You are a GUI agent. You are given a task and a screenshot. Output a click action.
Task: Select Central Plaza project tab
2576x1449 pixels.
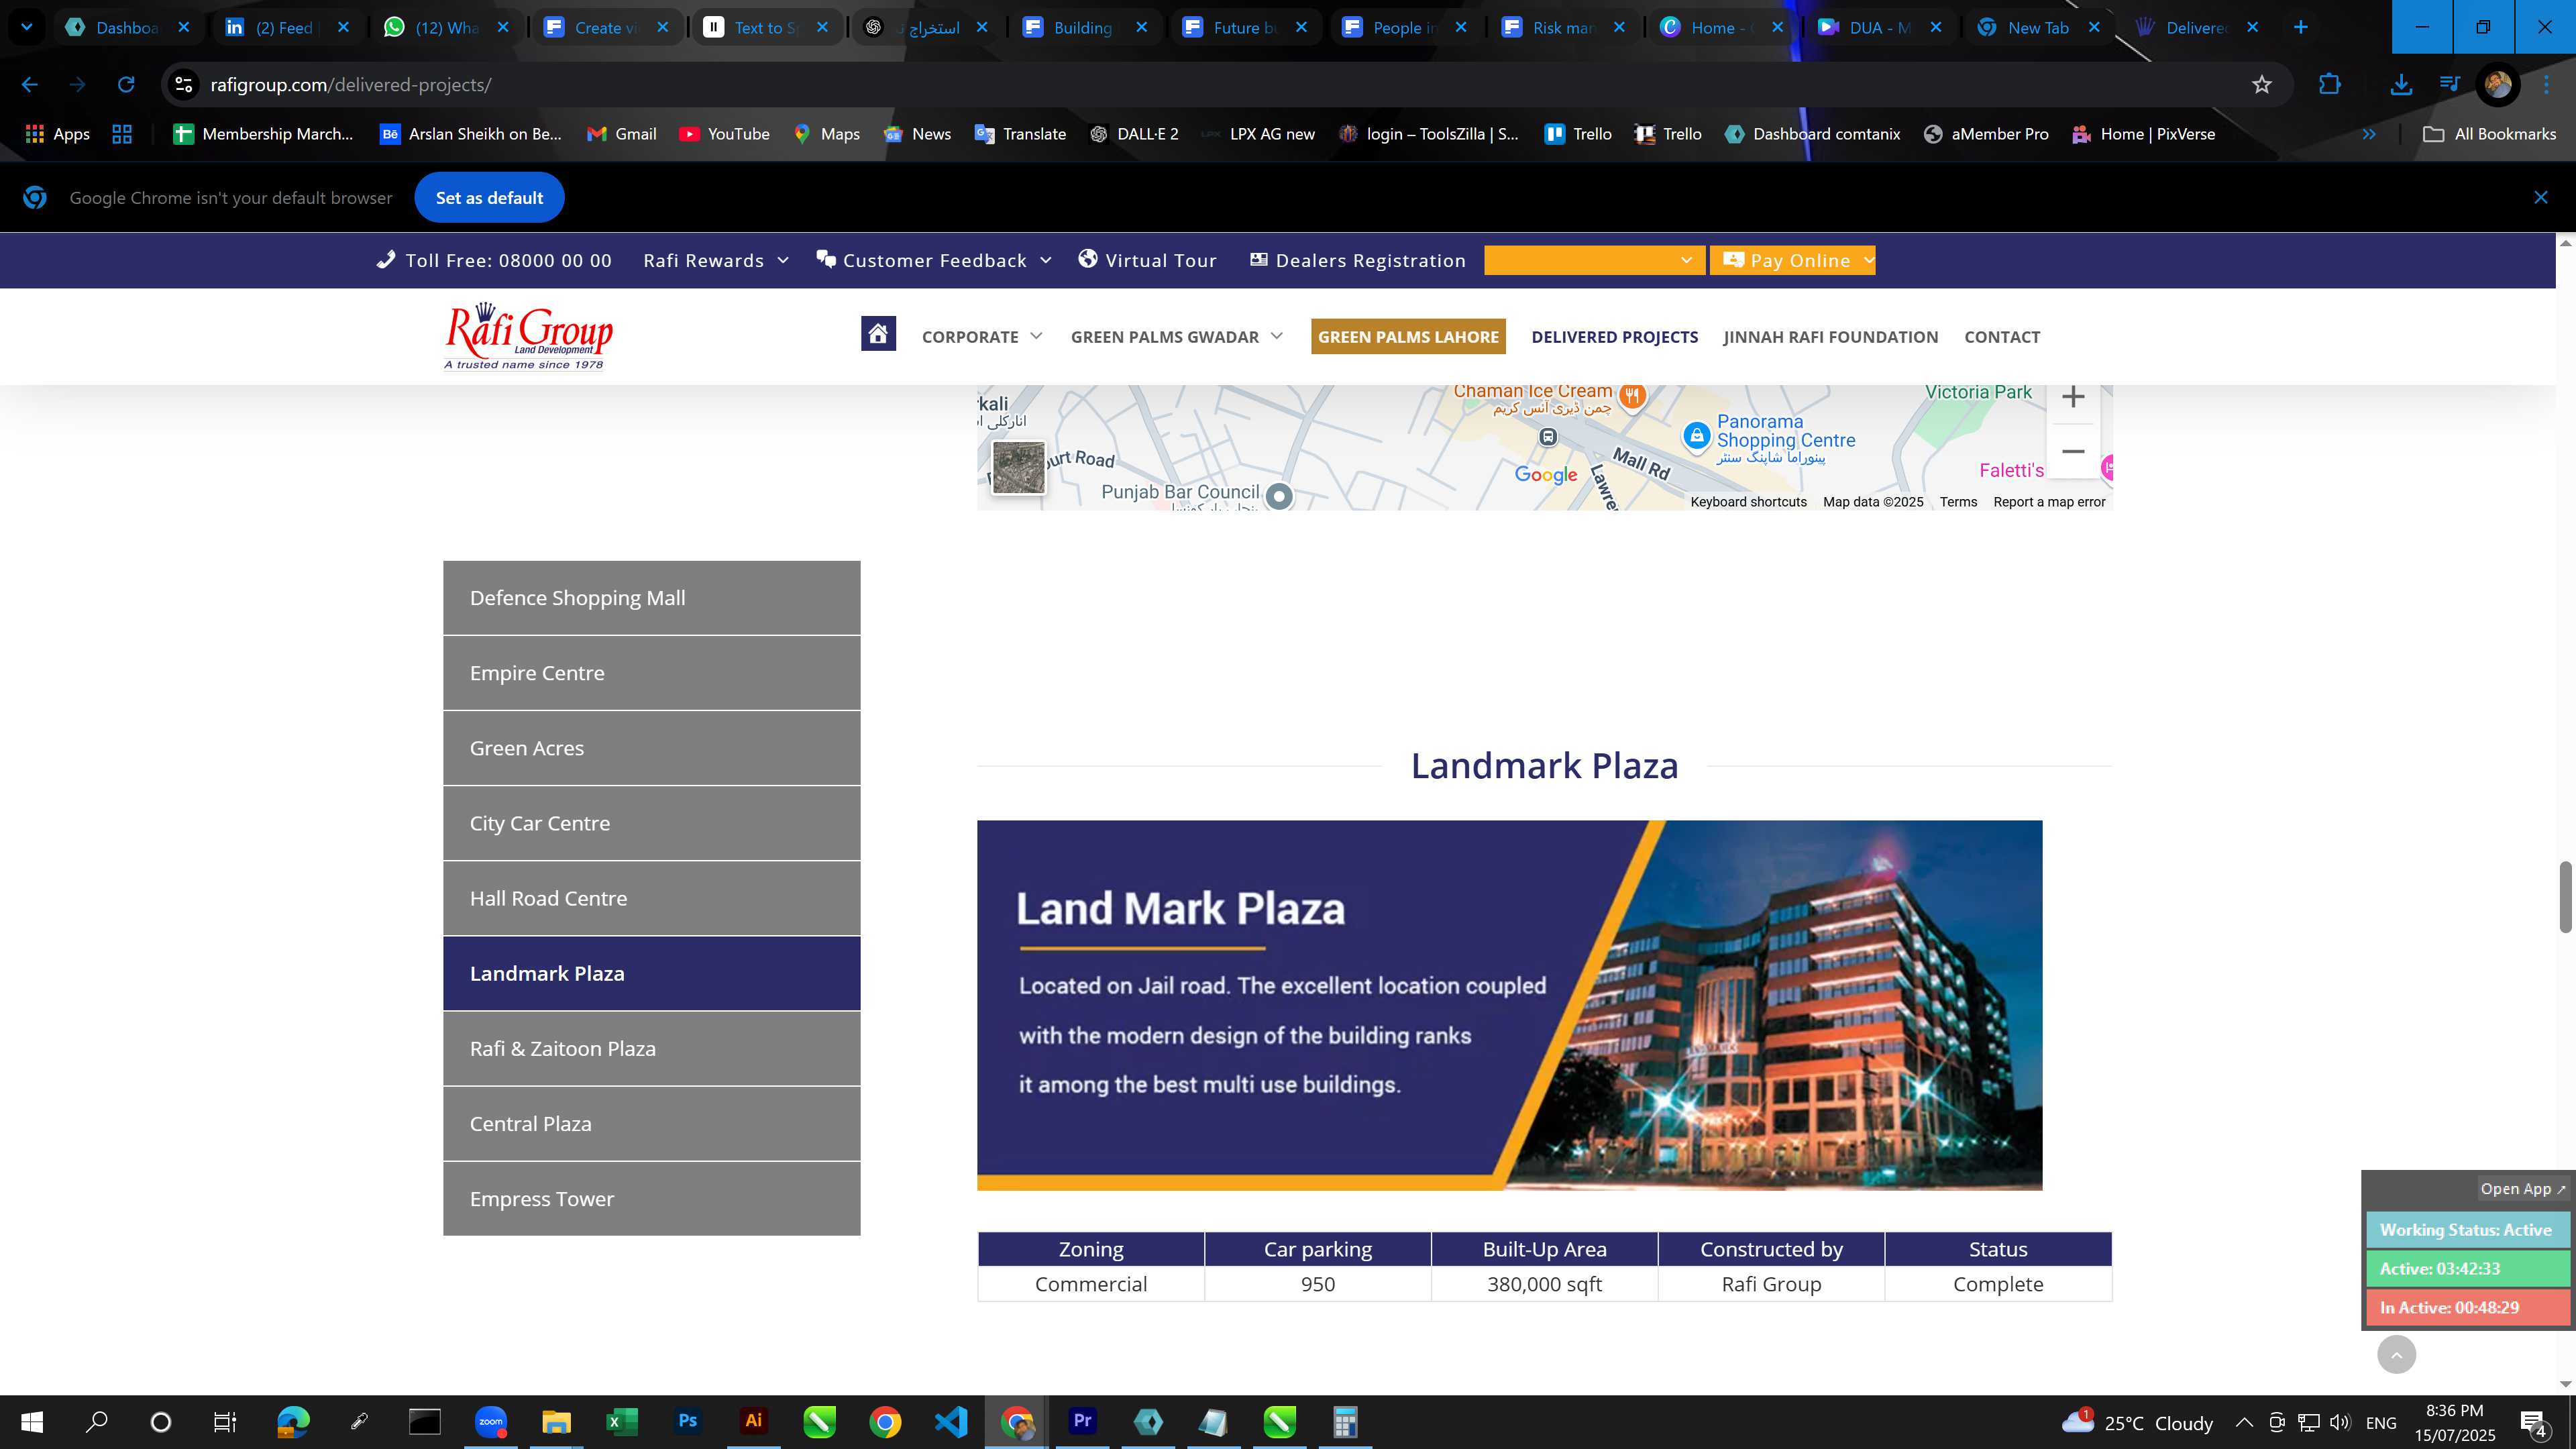click(651, 1123)
